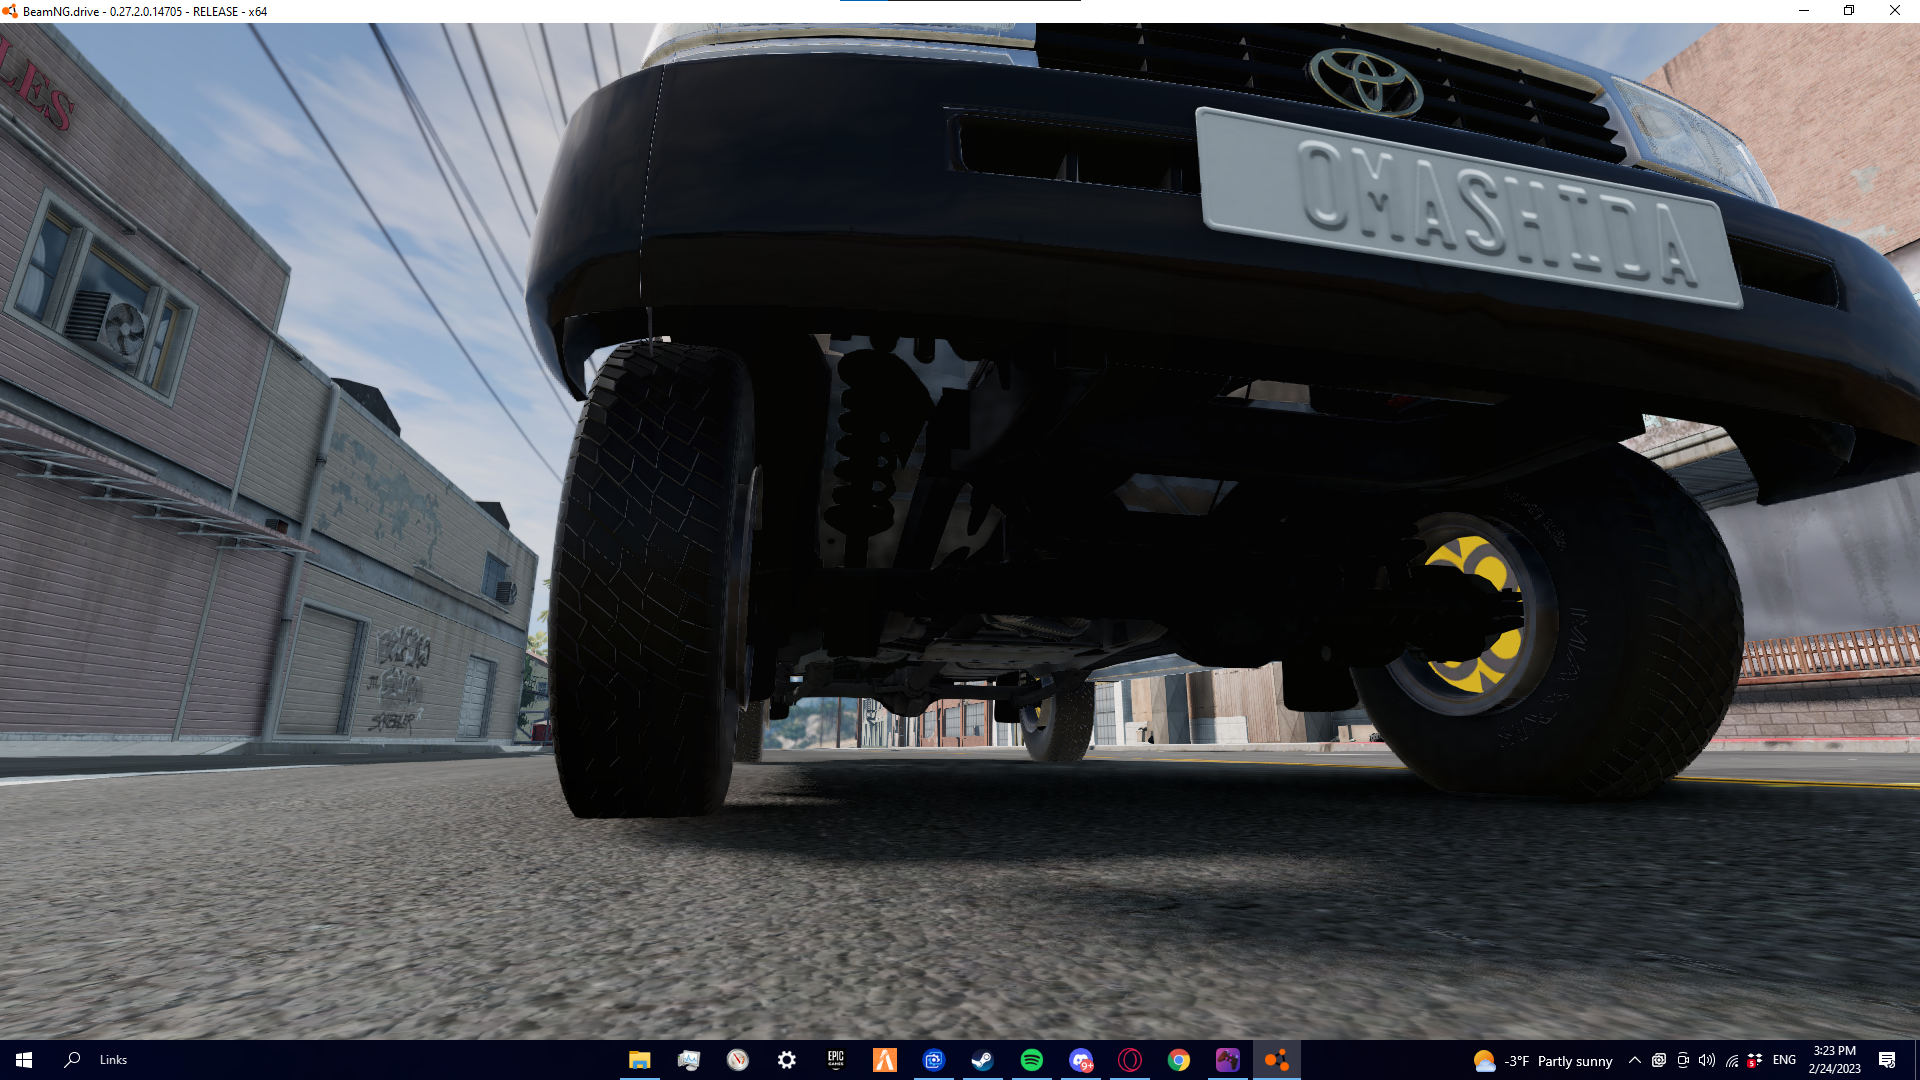Switch ENG input language indicator

[x=1784, y=1060]
